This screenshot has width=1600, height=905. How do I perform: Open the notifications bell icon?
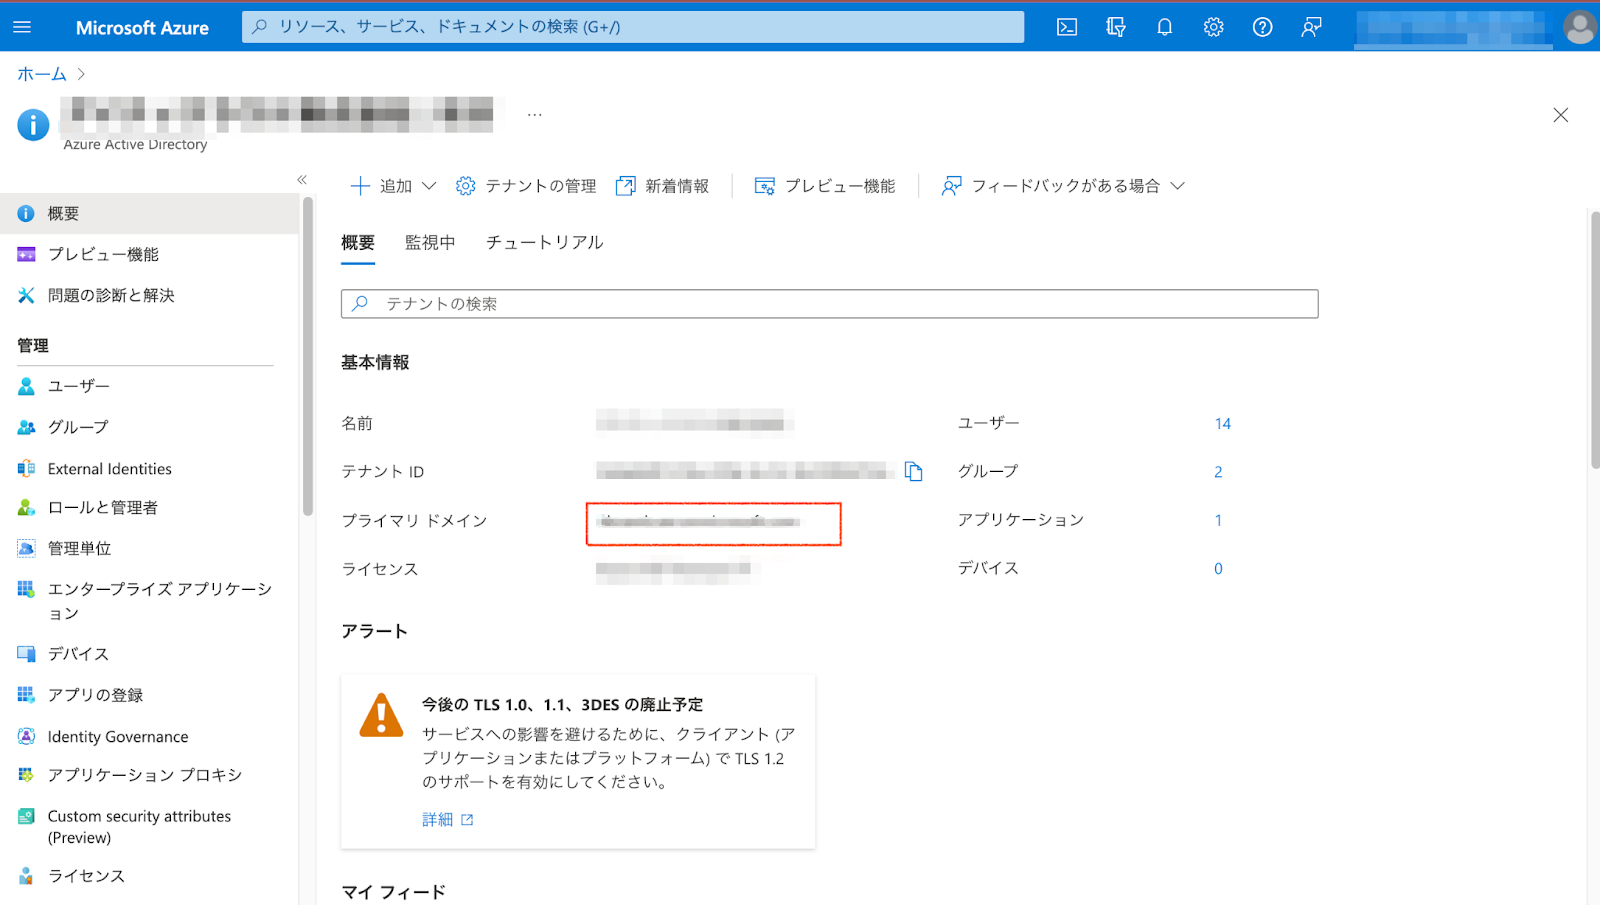[1164, 27]
